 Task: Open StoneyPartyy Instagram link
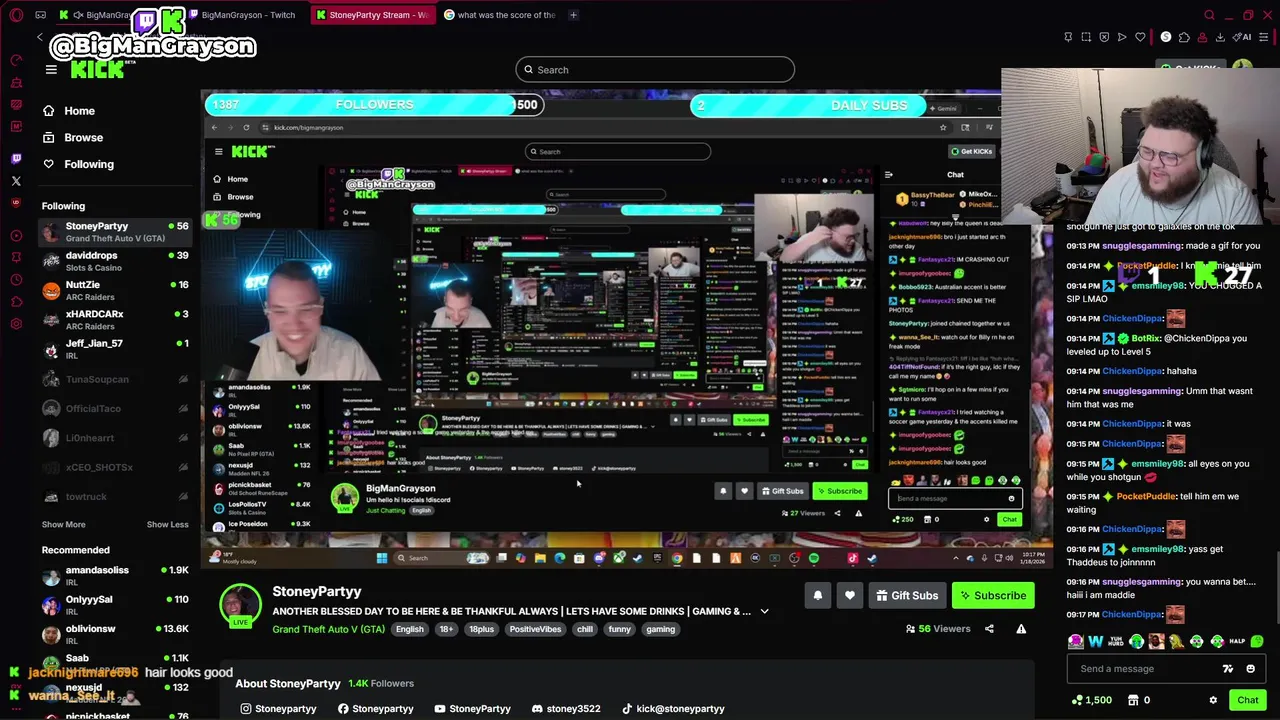278,709
